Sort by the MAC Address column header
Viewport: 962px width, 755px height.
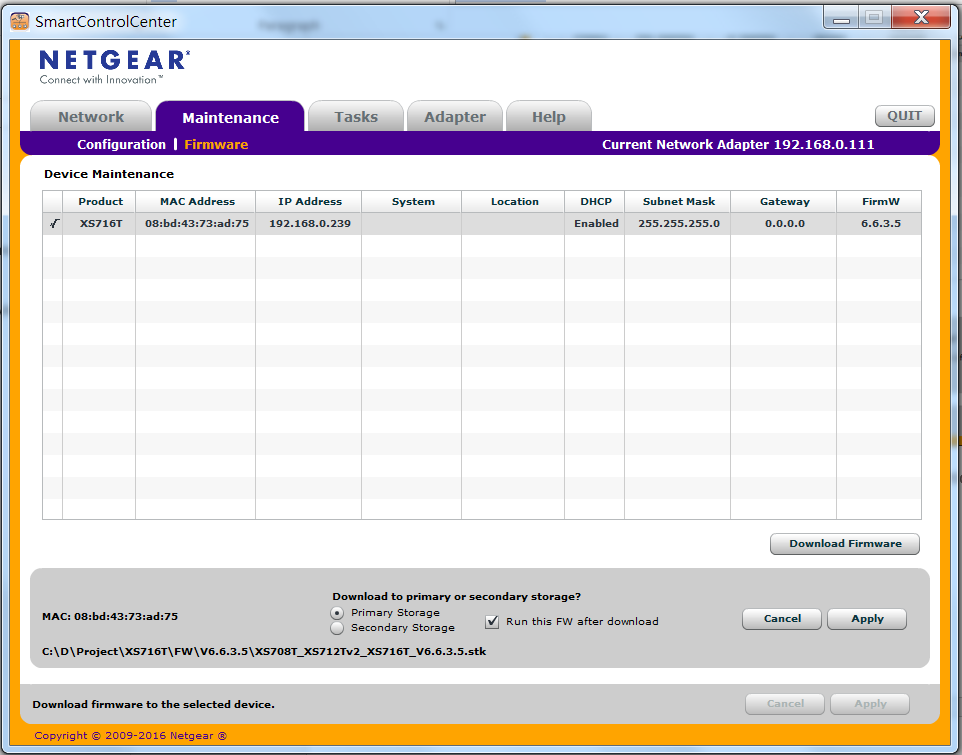(196, 202)
